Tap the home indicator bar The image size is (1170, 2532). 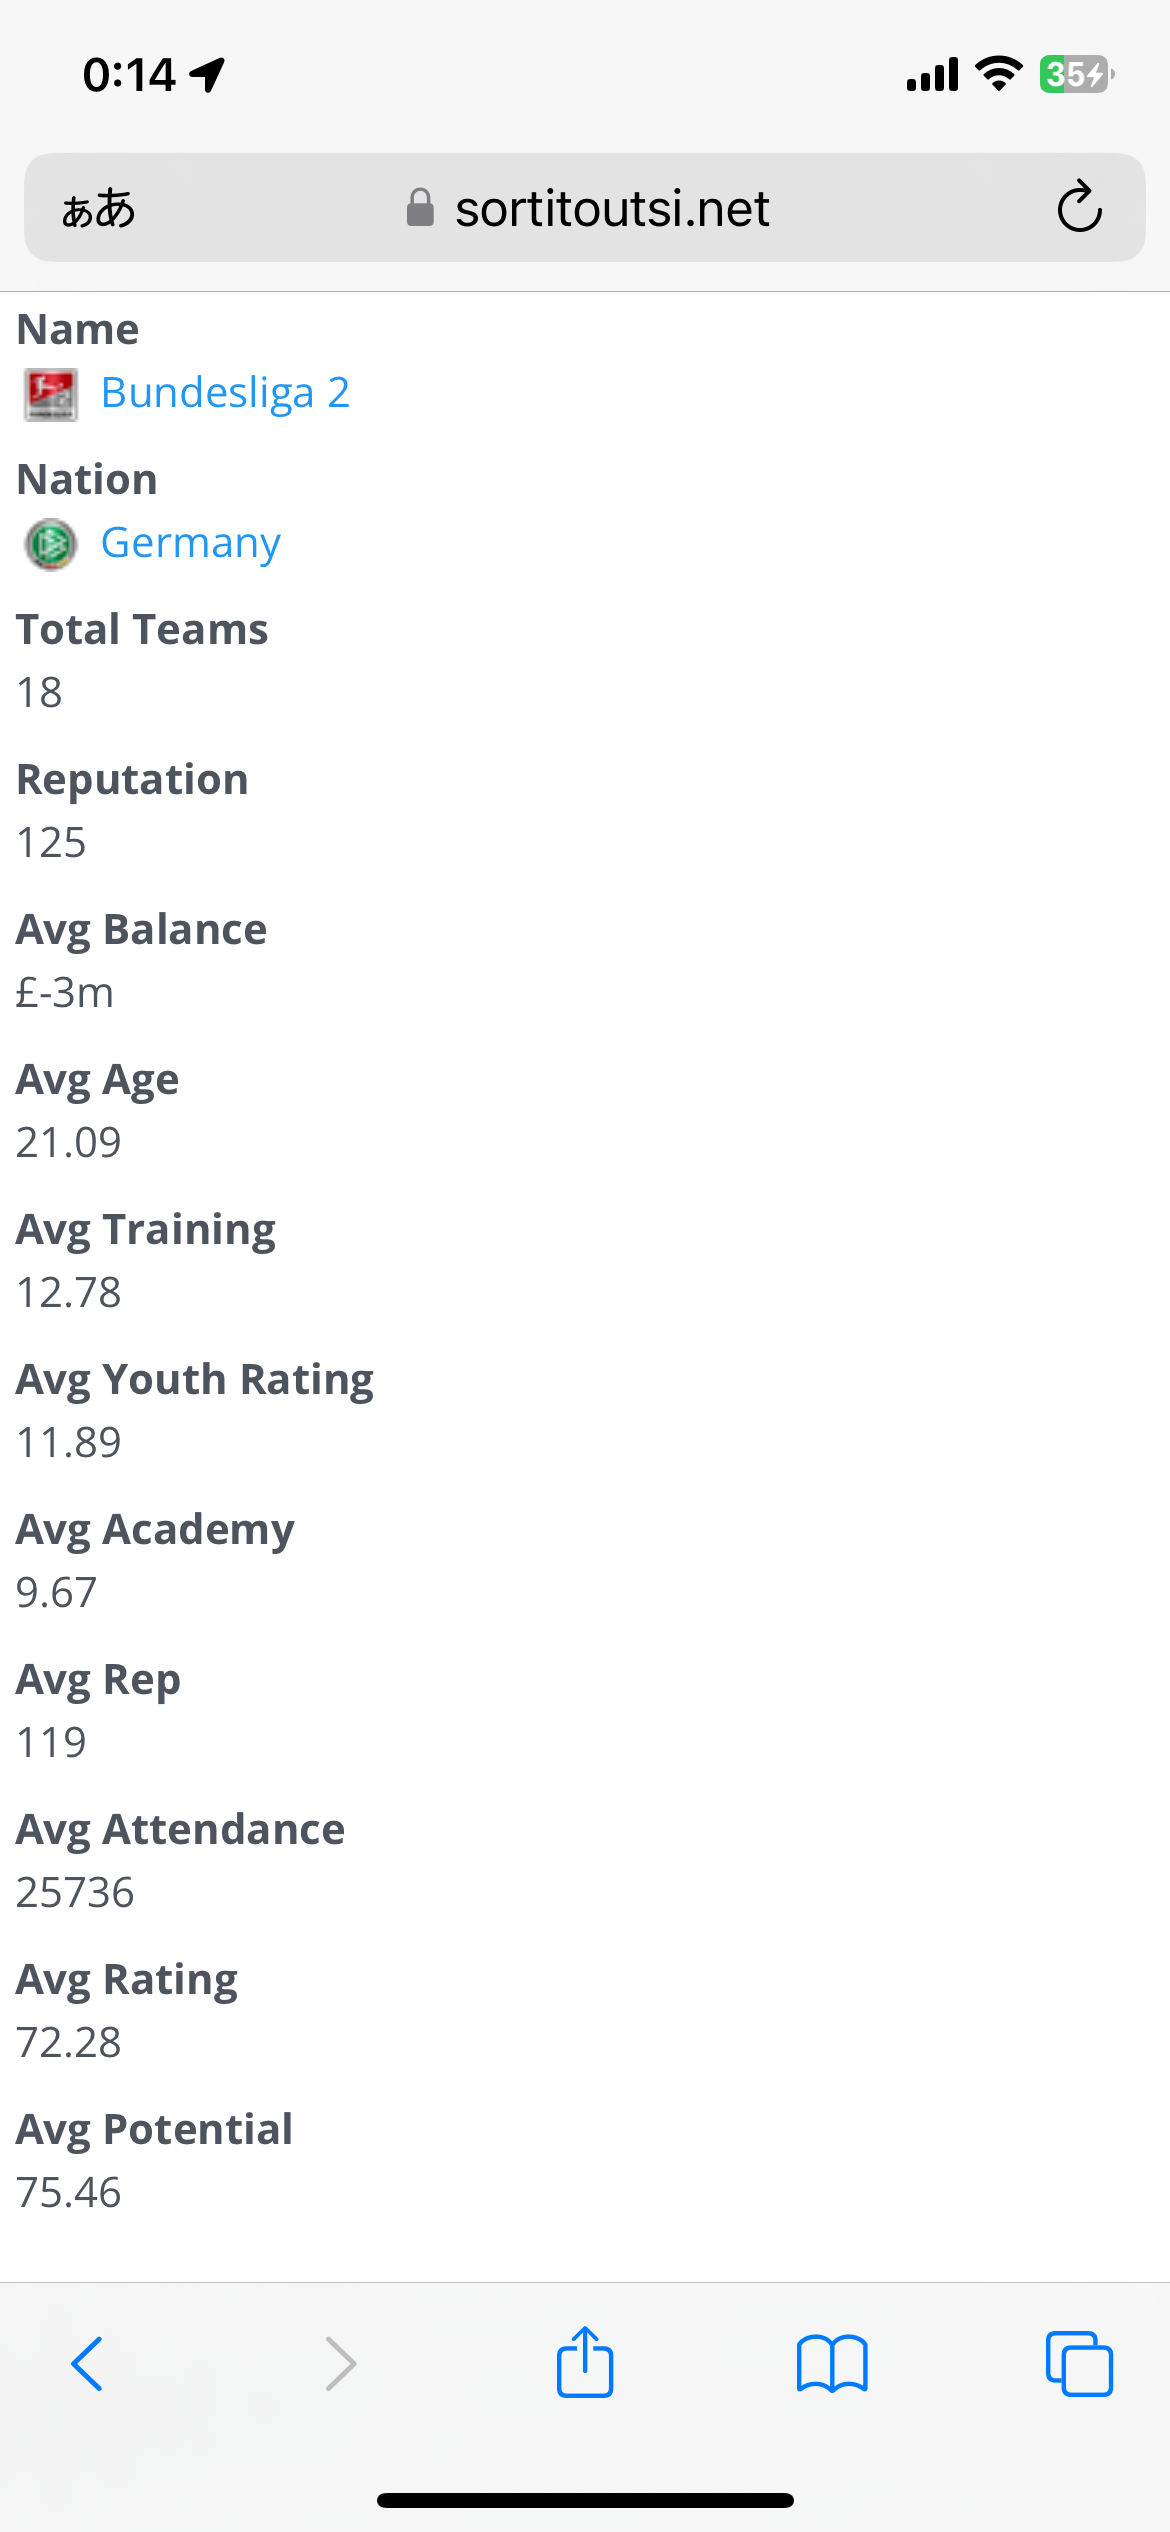585,2500
